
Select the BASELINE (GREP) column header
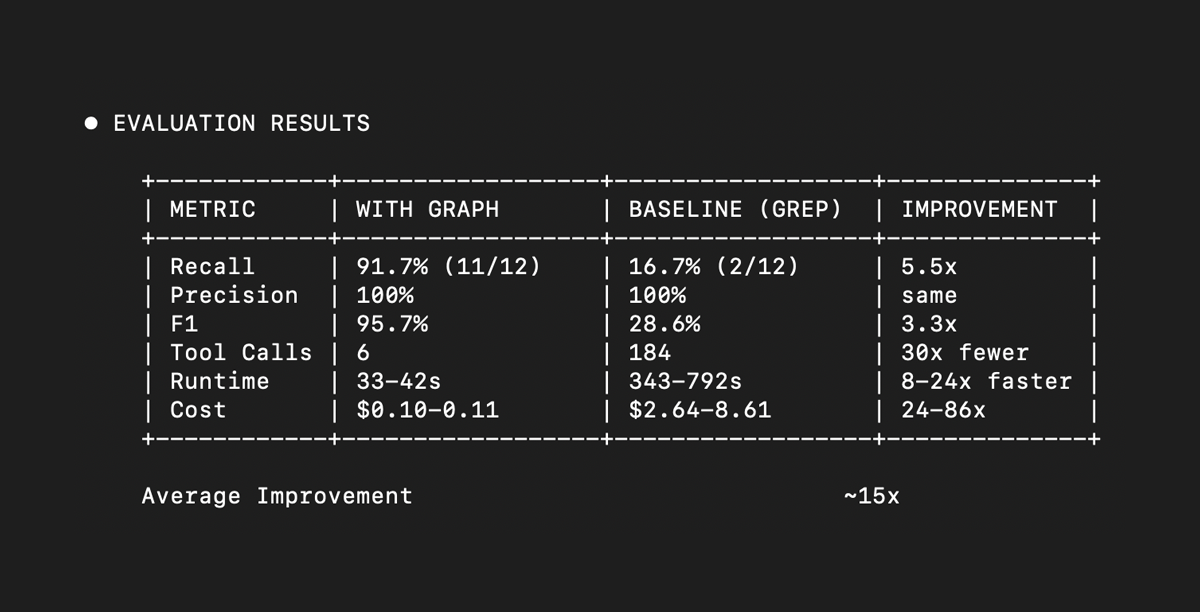pyautogui.click(x=735, y=210)
